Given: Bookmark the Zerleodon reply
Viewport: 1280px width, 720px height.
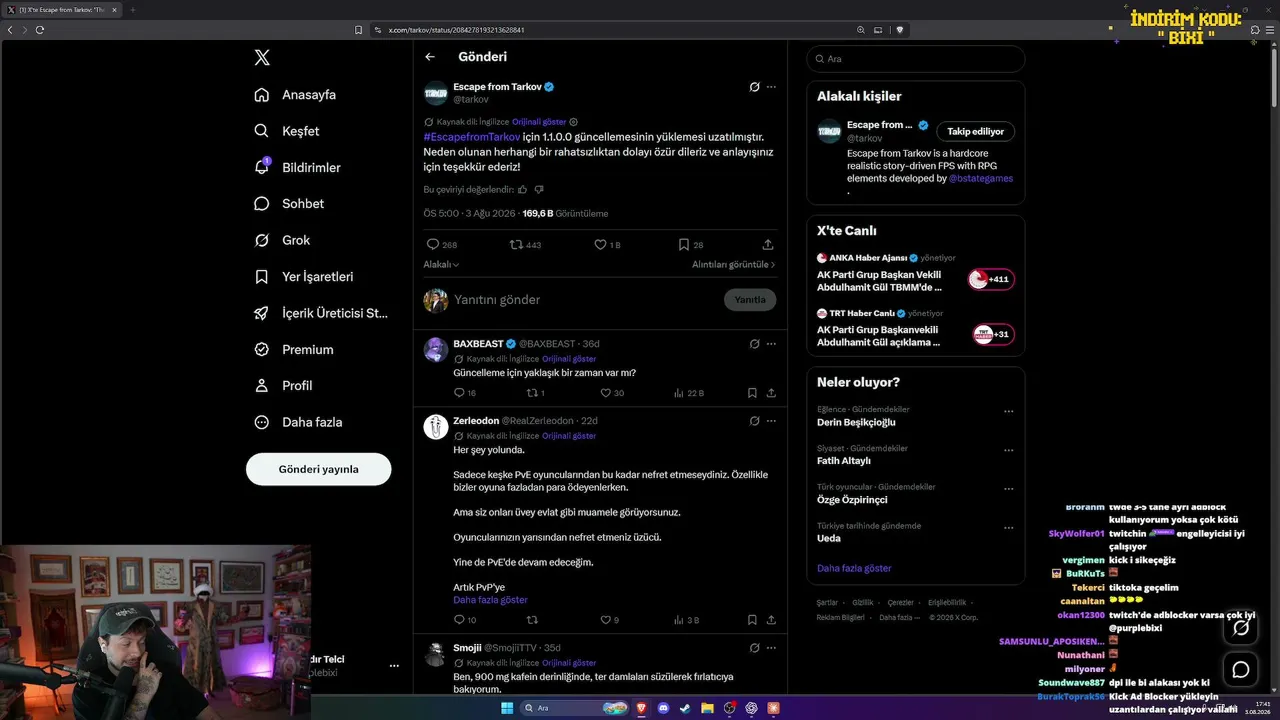Looking at the screenshot, I should pyautogui.click(x=752, y=620).
